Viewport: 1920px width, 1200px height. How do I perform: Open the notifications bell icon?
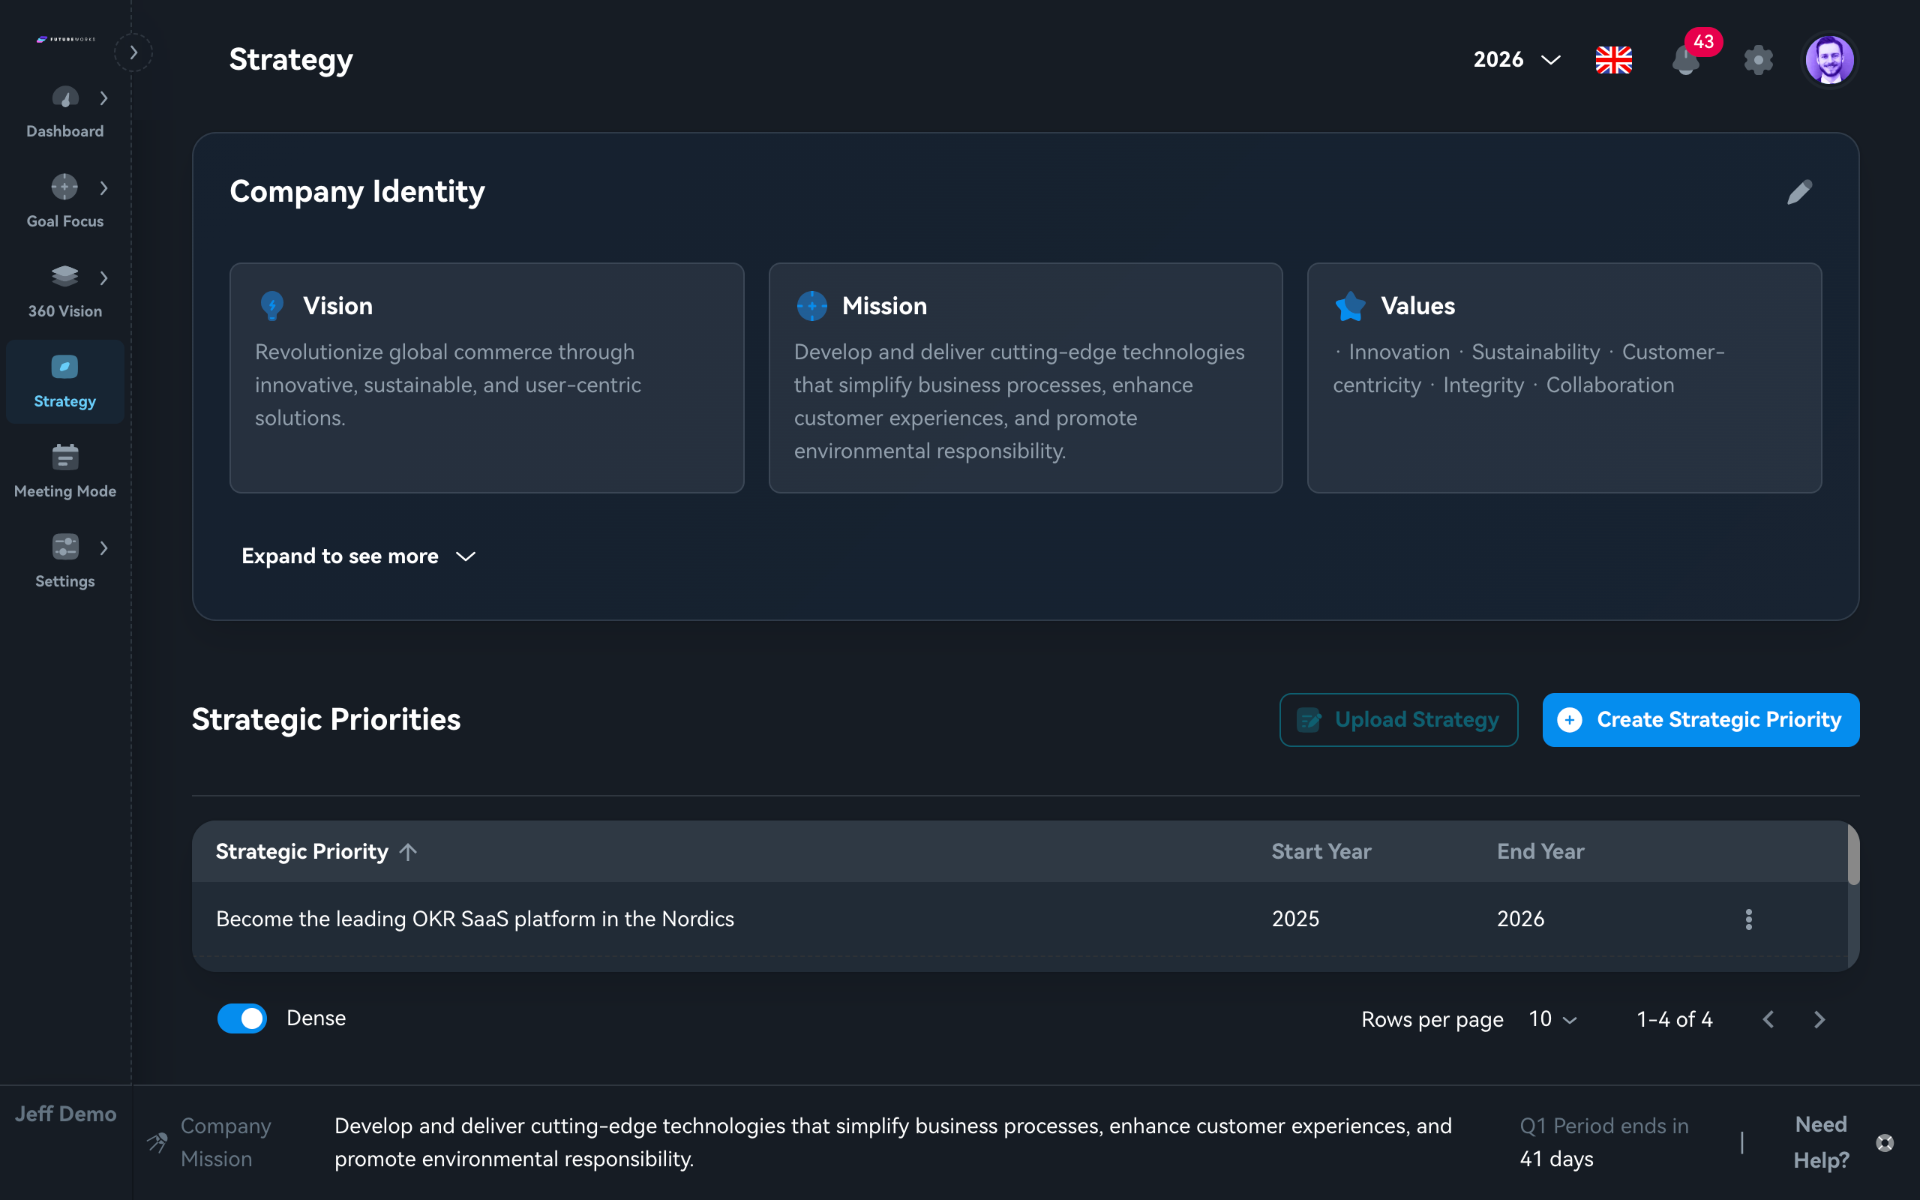(x=1686, y=60)
